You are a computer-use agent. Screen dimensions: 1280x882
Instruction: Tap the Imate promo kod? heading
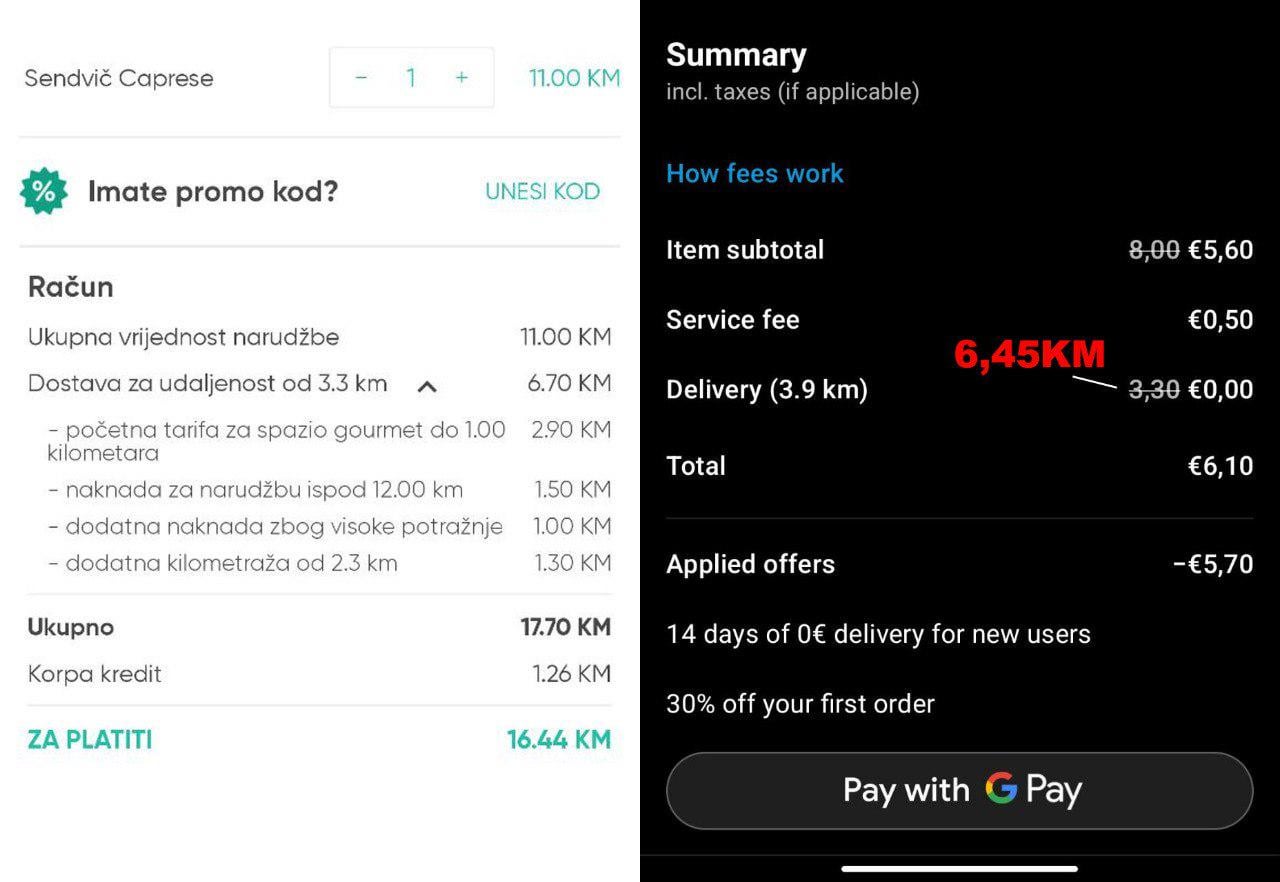pyautogui.click(x=212, y=192)
